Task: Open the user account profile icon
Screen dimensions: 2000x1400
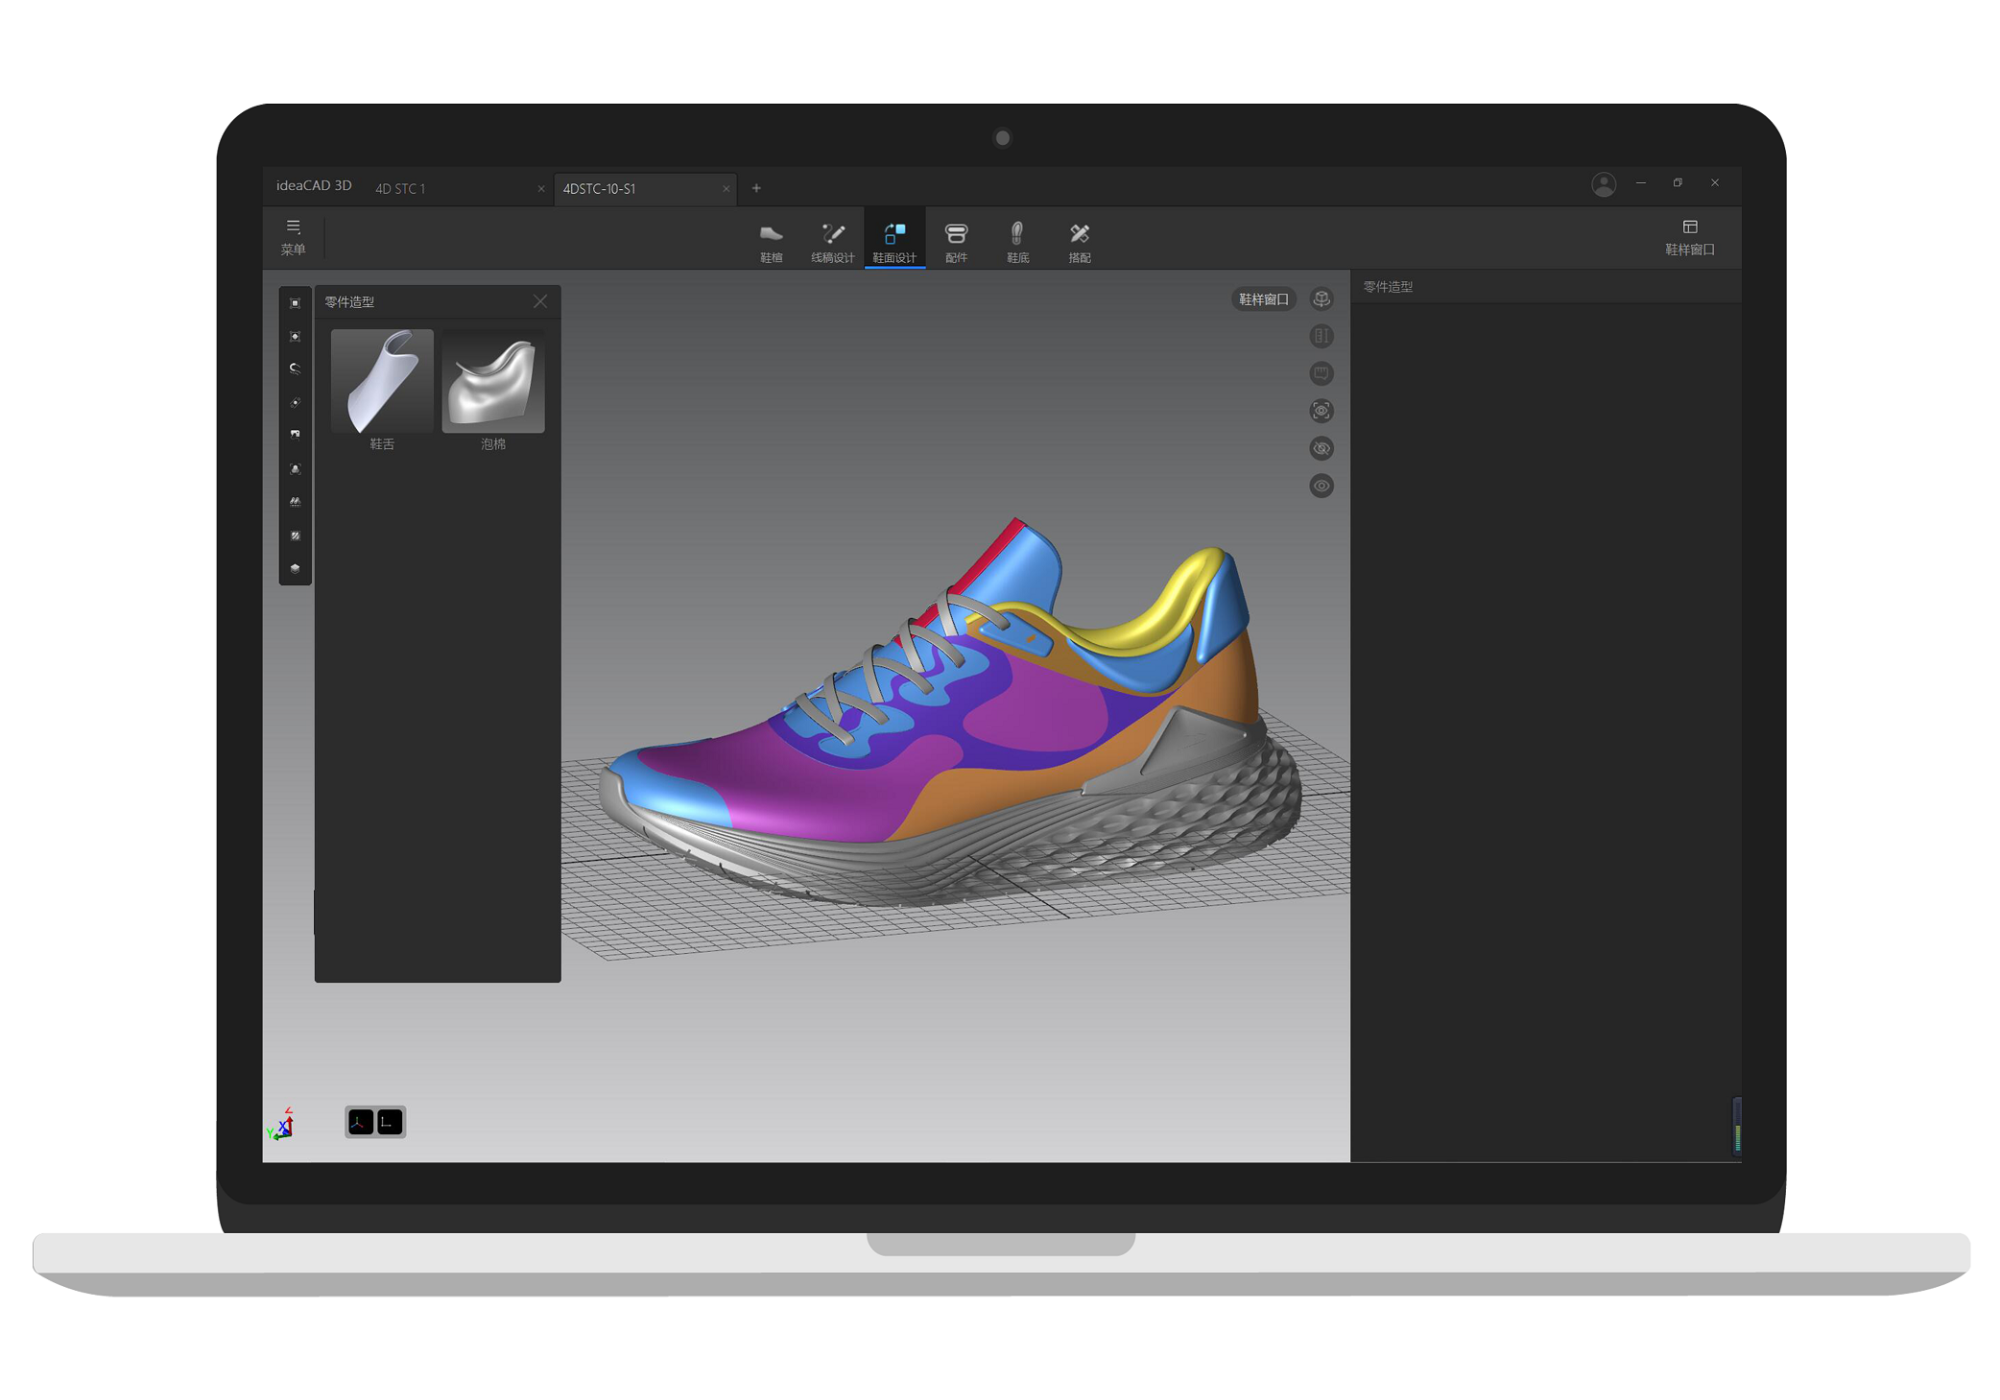Action: tap(1603, 184)
